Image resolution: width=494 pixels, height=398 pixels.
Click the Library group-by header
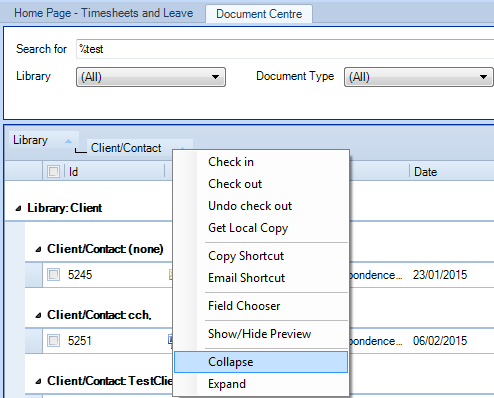tap(43, 140)
